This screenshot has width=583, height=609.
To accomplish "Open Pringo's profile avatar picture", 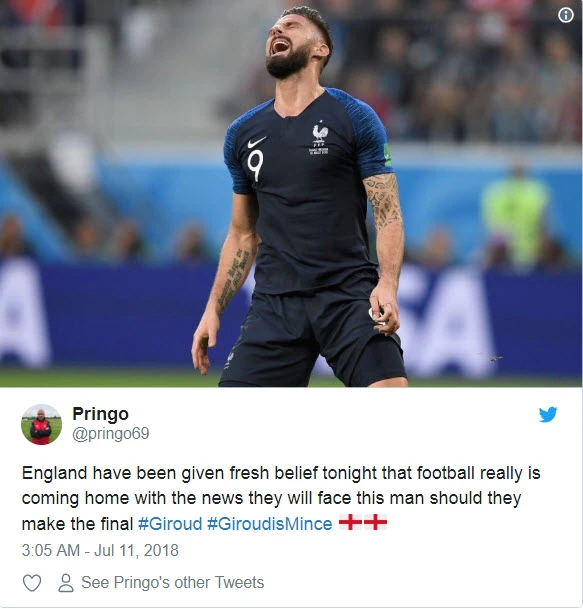I will click(41, 424).
